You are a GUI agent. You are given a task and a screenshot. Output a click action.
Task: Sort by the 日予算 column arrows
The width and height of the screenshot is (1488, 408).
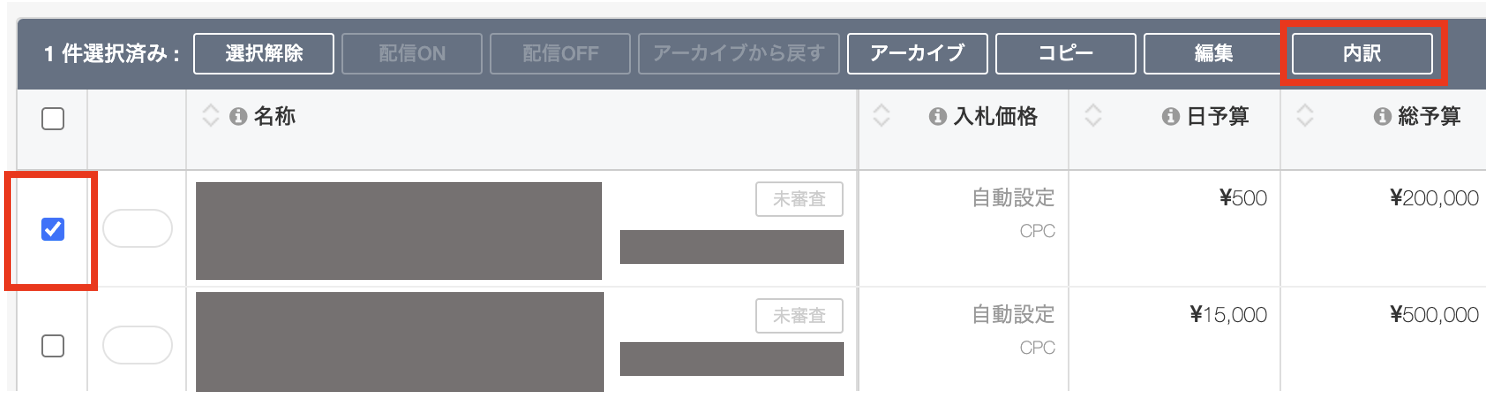1093,118
